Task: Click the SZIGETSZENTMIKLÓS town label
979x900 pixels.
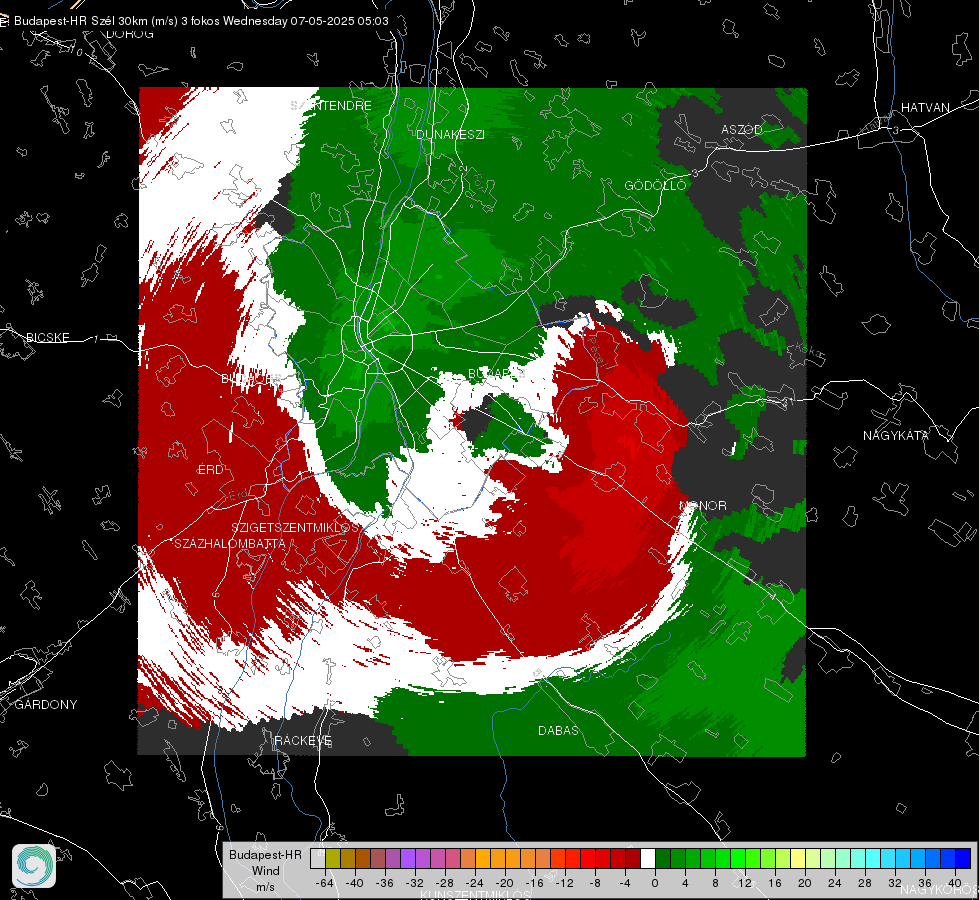Action: coord(295,528)
